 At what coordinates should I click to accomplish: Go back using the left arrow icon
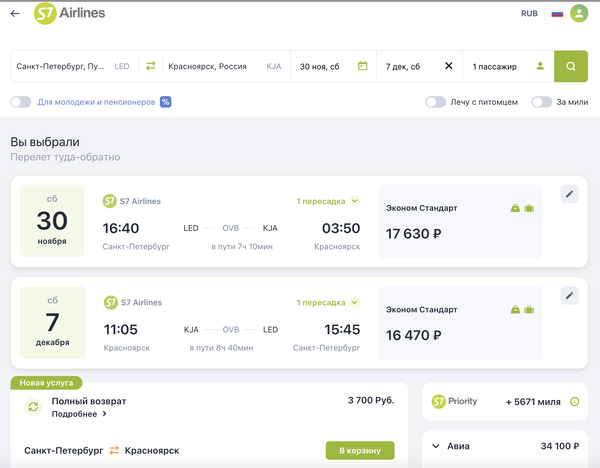click(x=15, y=13)
